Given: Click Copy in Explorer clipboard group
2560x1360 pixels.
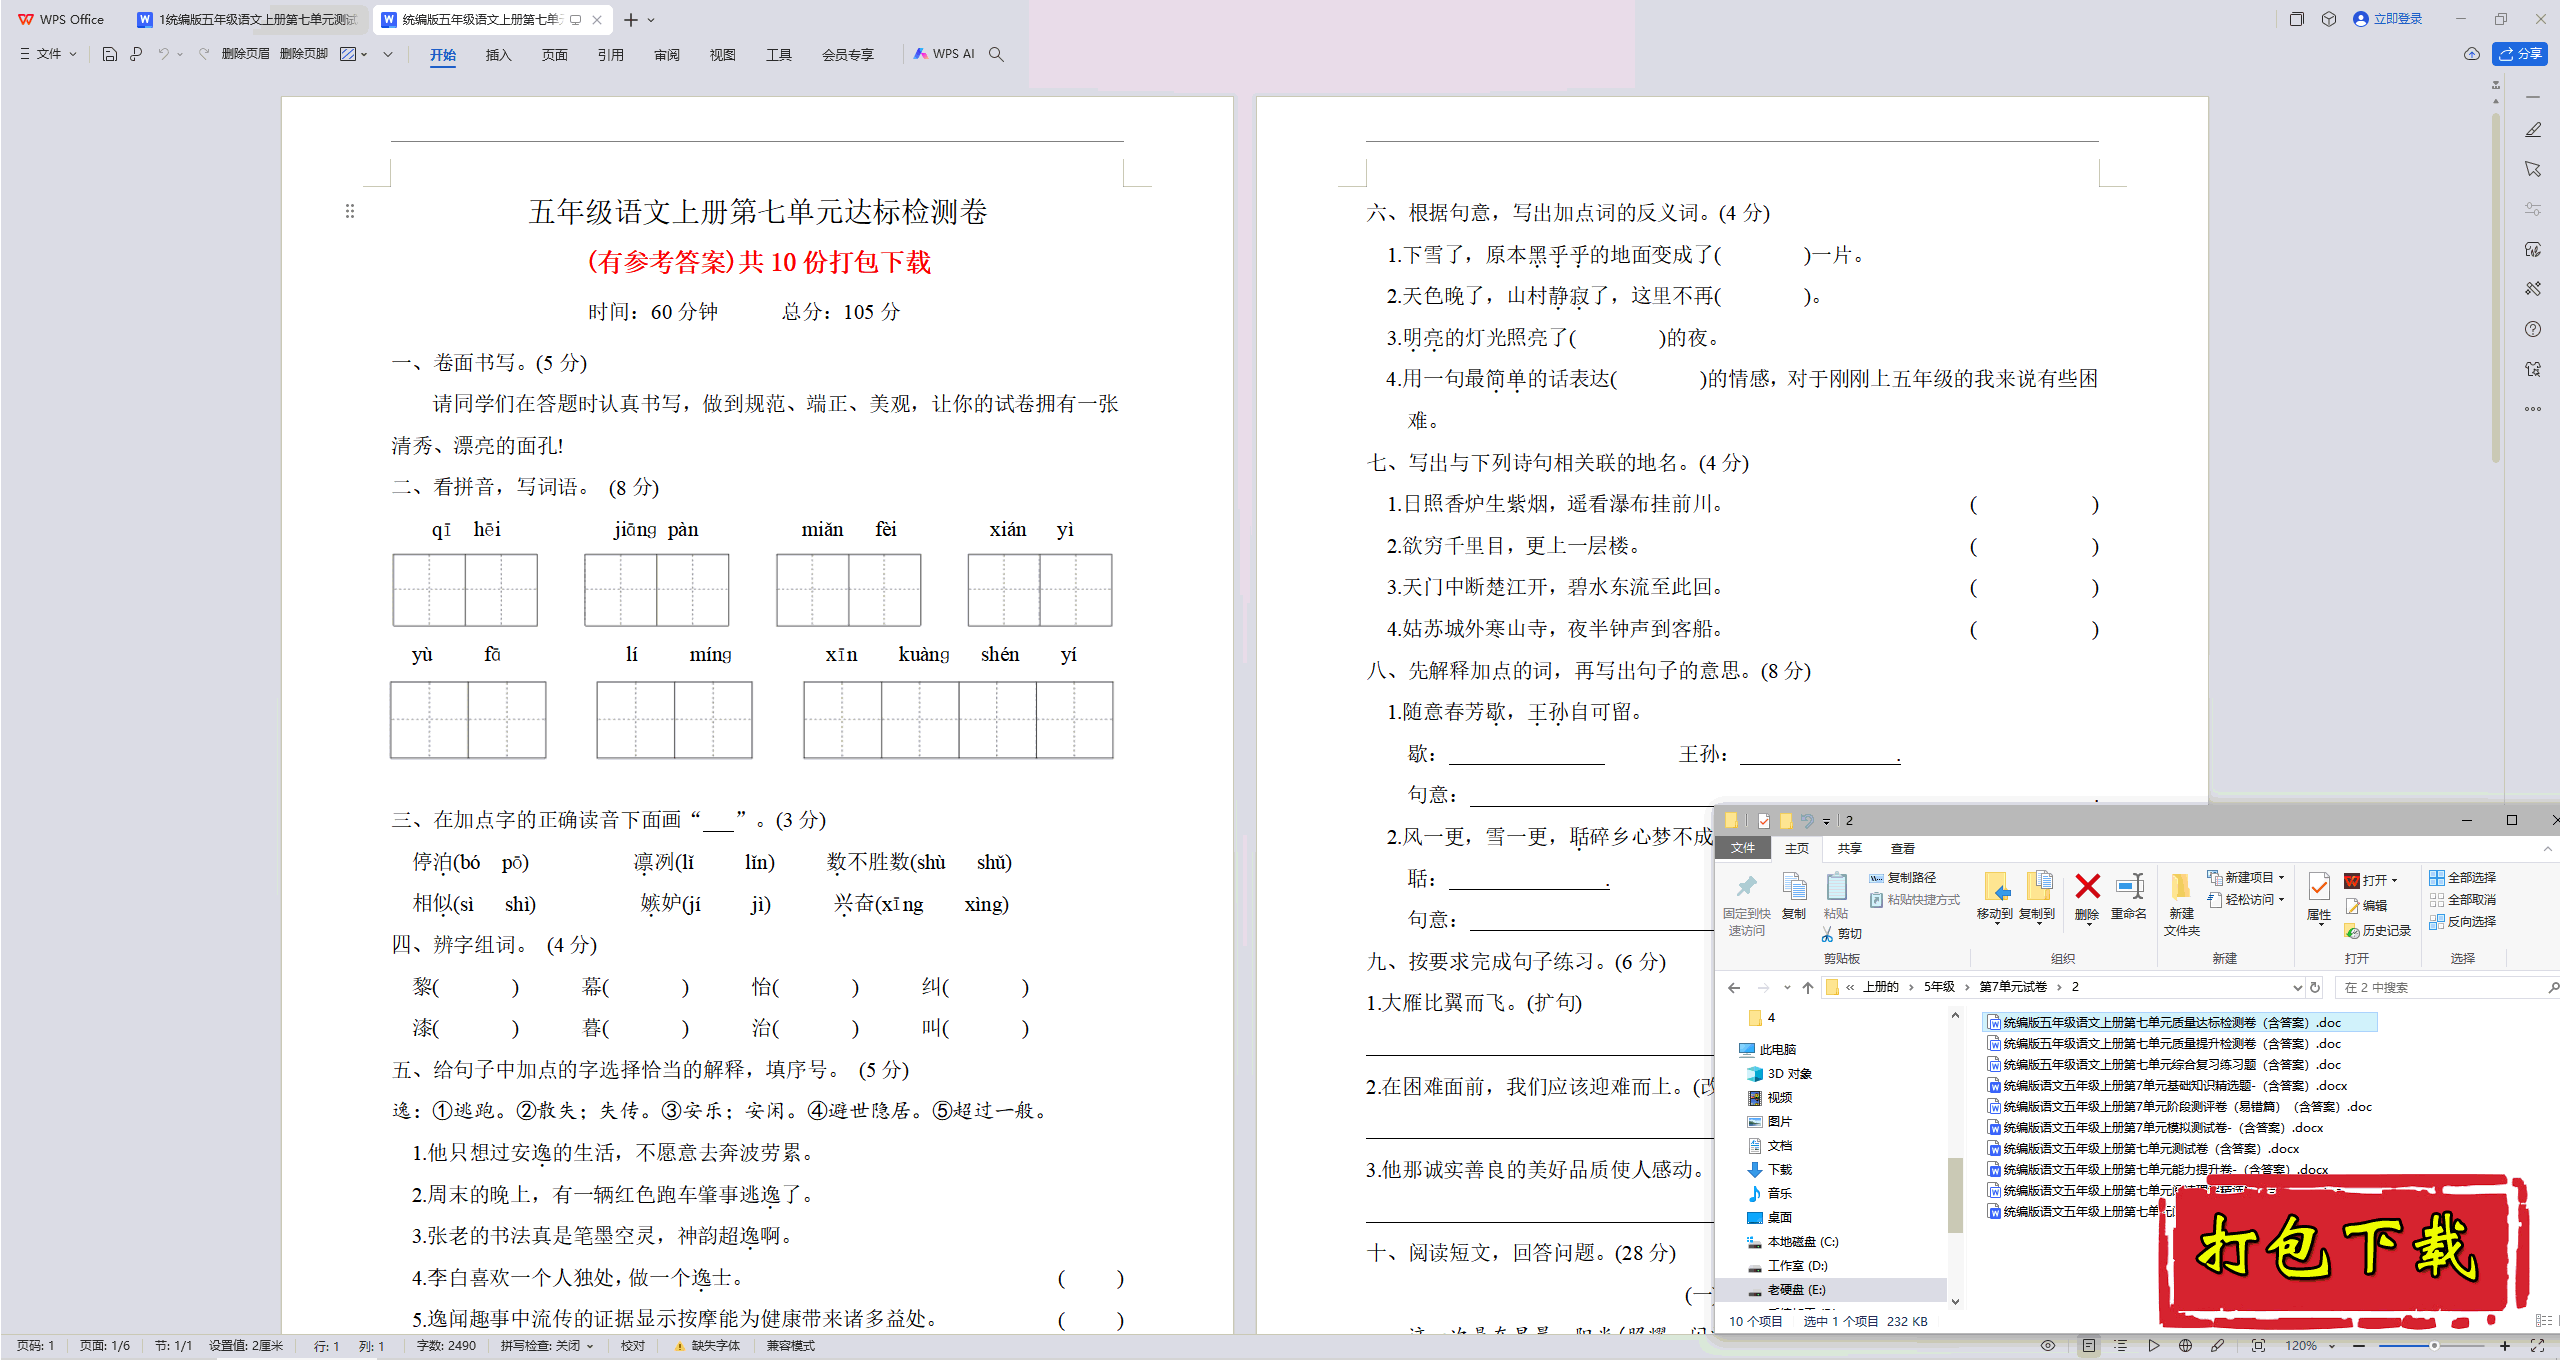Looking at the screenshot, I should (1794, 896).
